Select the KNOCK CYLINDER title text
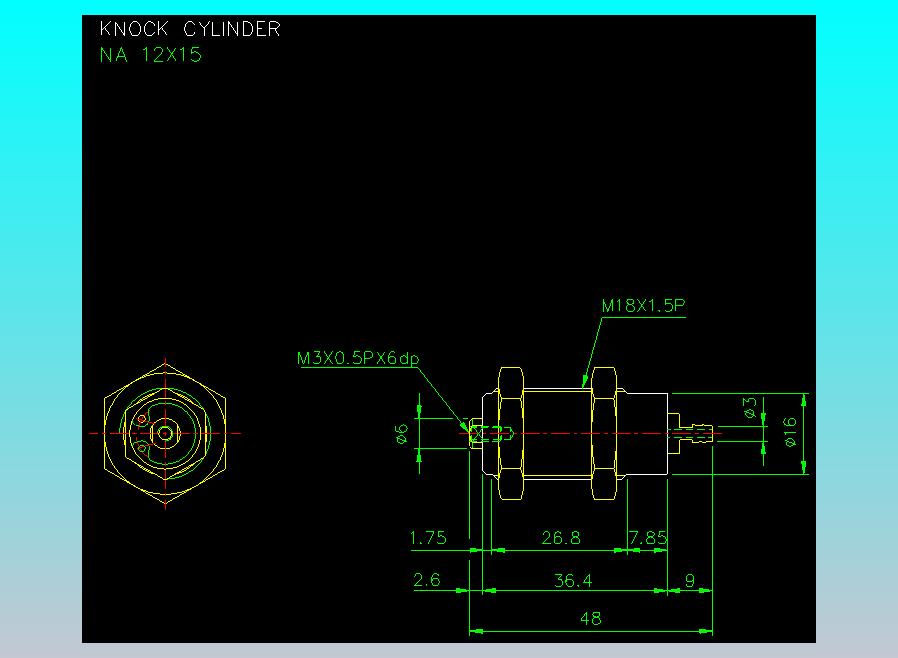The height and width of the screenshot is (658, 898). [190, 29]
